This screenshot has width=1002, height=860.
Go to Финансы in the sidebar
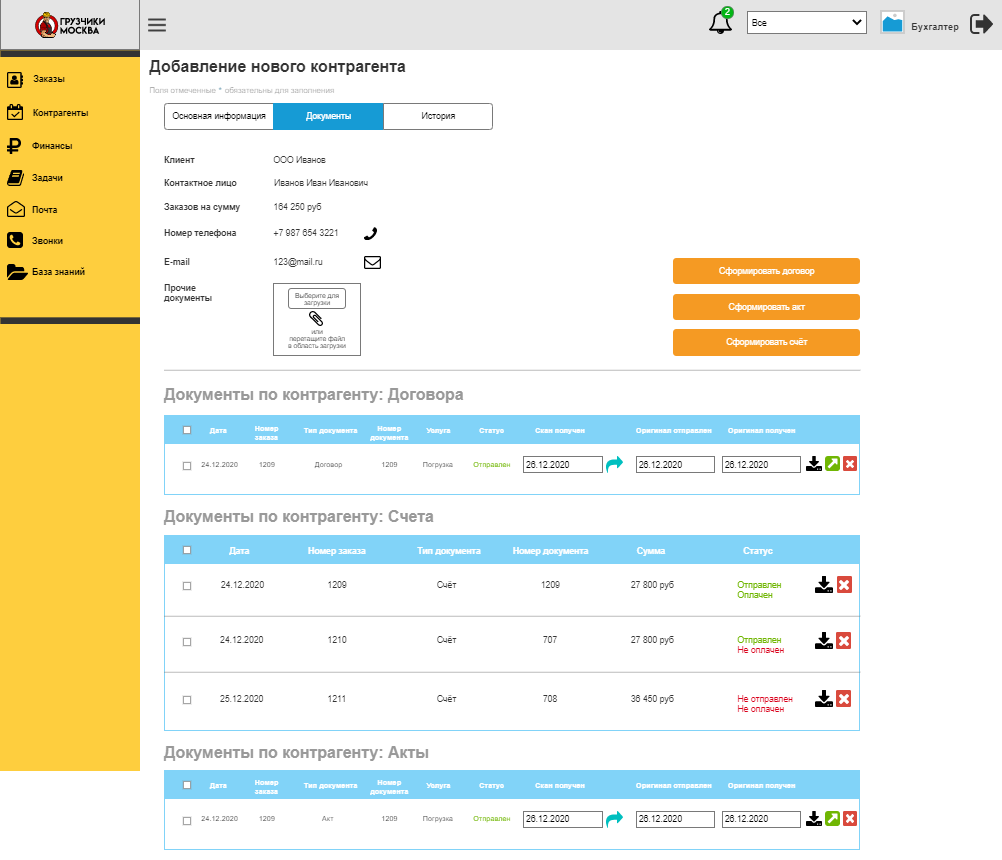pos(52,146)
